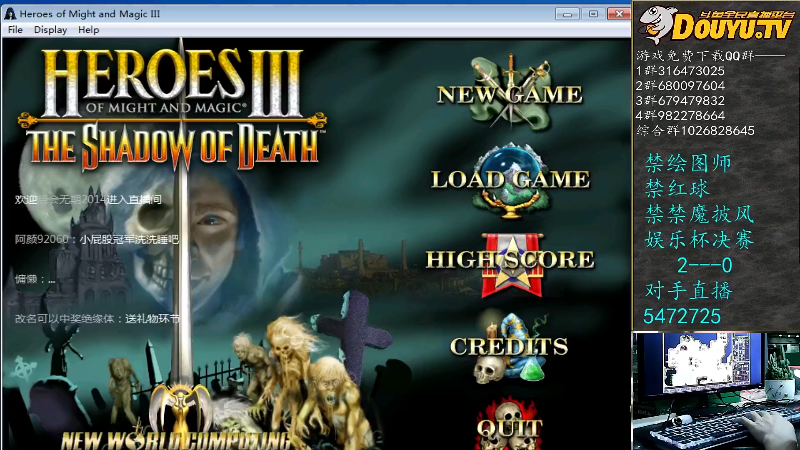This screenshot has width=800, height=450.
Task: Close the Heroes of Might and Magic window
Action: coord(619,14)
